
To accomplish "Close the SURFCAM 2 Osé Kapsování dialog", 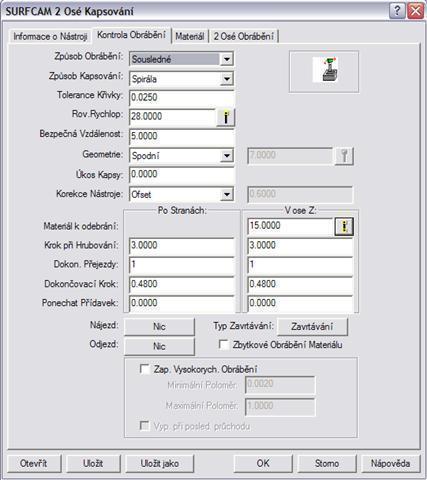I will click(416, 11).
